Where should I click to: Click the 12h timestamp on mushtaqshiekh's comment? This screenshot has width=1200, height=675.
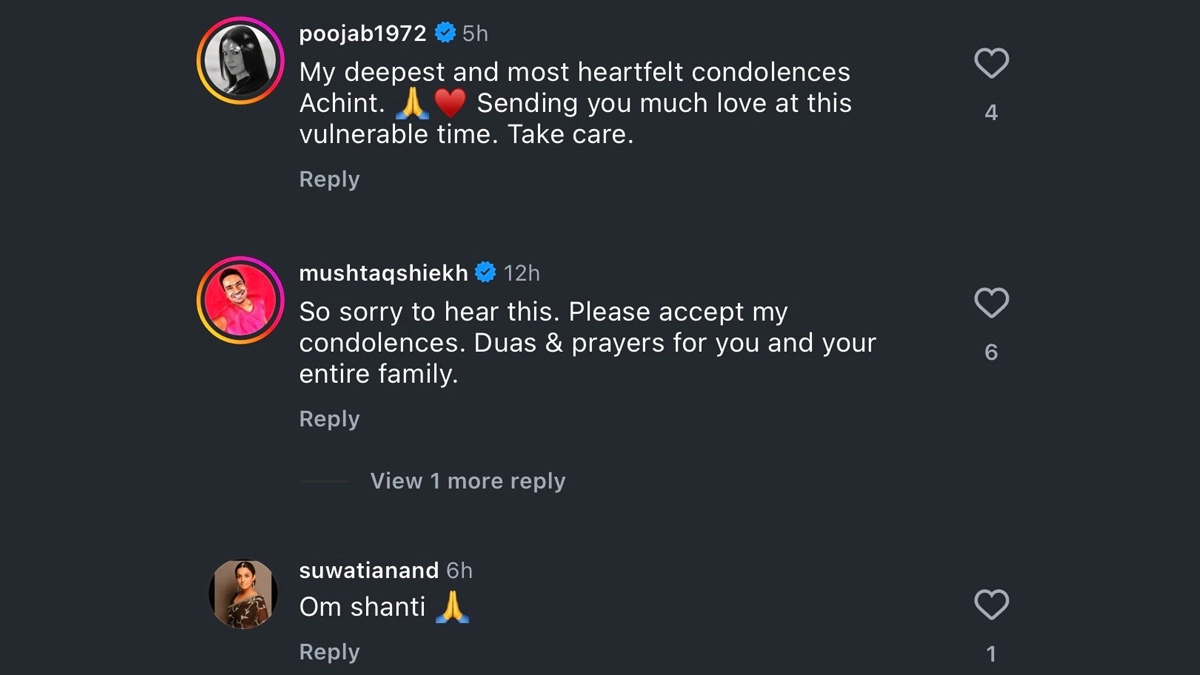521,272
